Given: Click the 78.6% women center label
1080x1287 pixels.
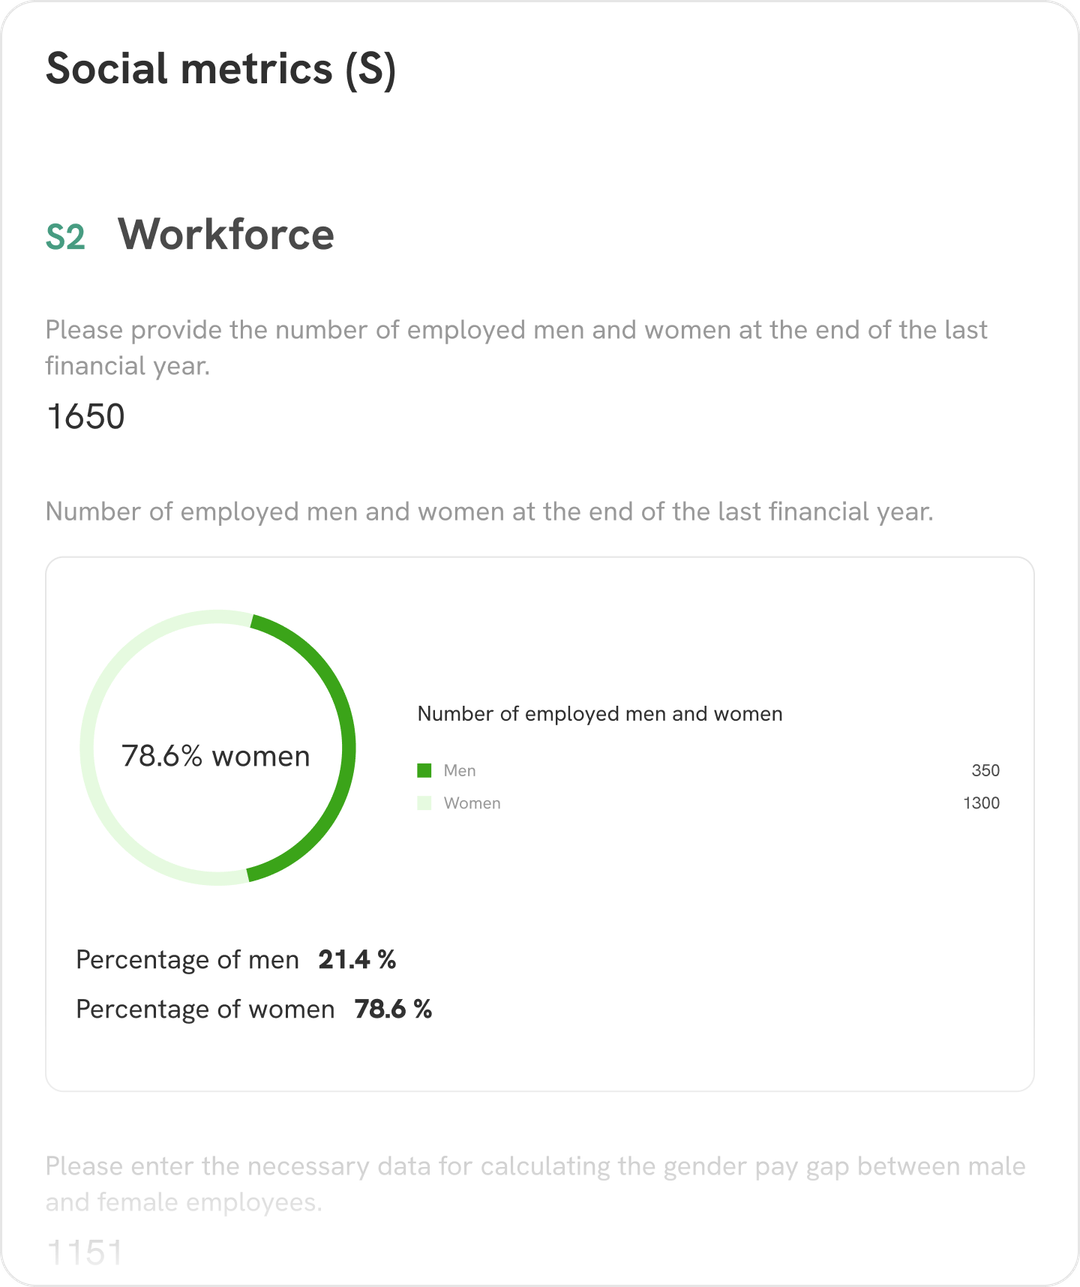Looking at the screenshot, I should 216,756.
